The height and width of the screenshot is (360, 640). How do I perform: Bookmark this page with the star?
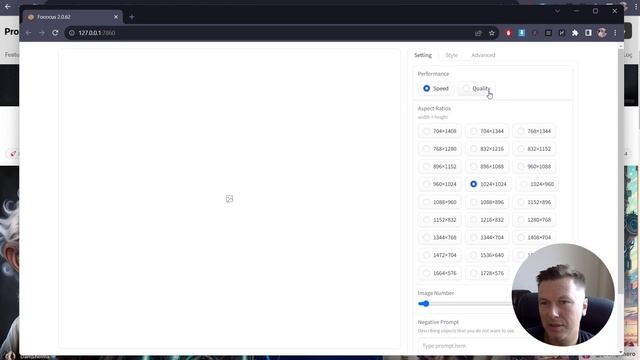tap(492, 33)
